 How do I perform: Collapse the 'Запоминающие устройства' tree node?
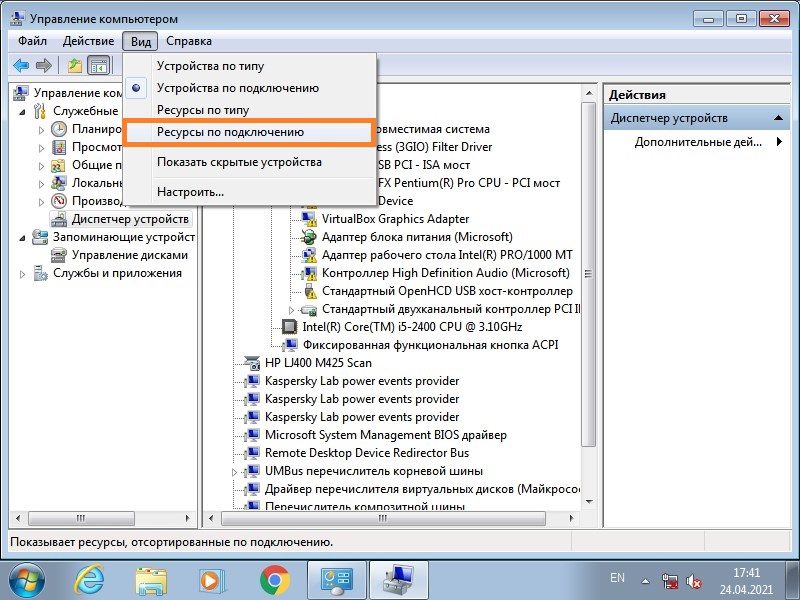click(24, 237)
